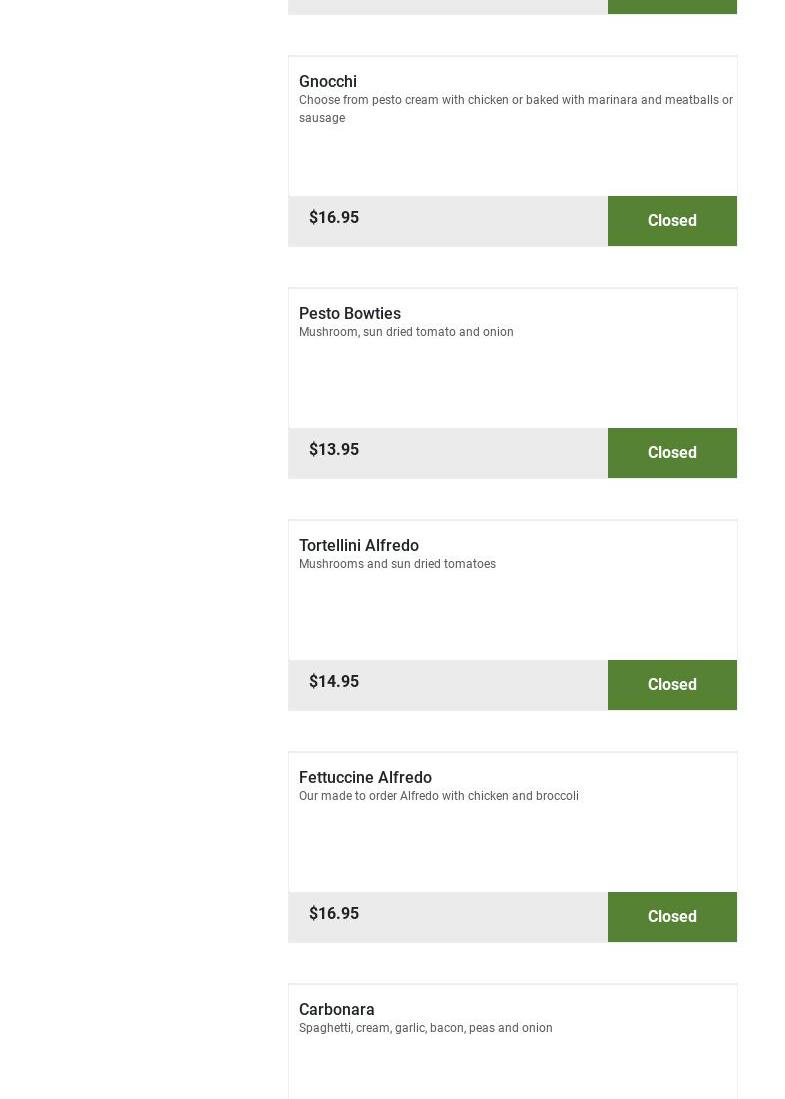This screenshot has height=1099, width=785.
Task: Hit the Closed button for Fettuccine Alfredo
Action: click(x=672, y=917)
